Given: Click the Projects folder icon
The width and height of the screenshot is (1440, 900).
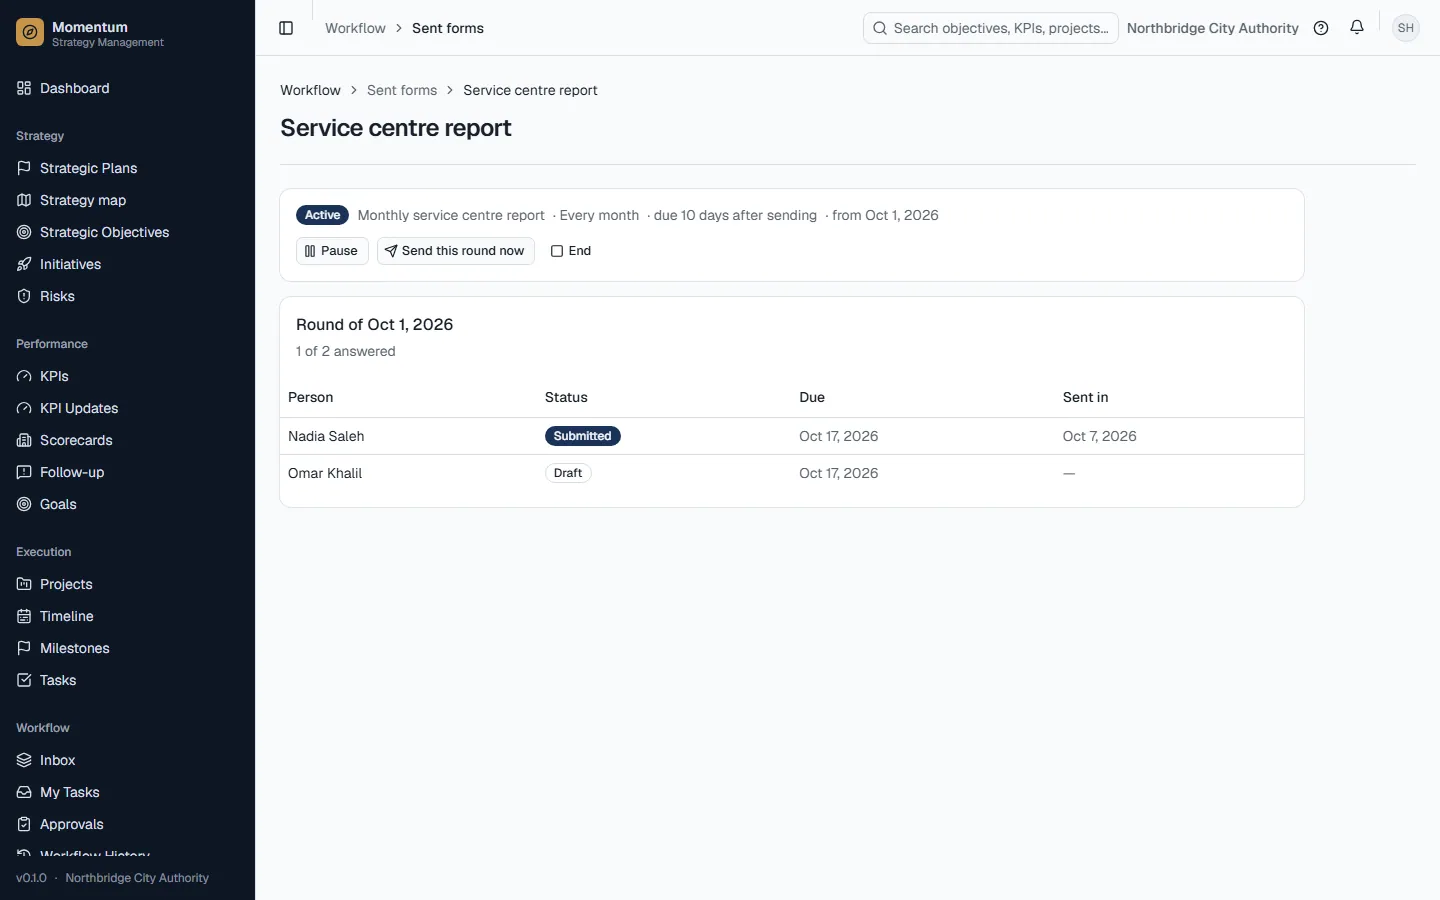Looking at the screenshot, I should 24,584.
